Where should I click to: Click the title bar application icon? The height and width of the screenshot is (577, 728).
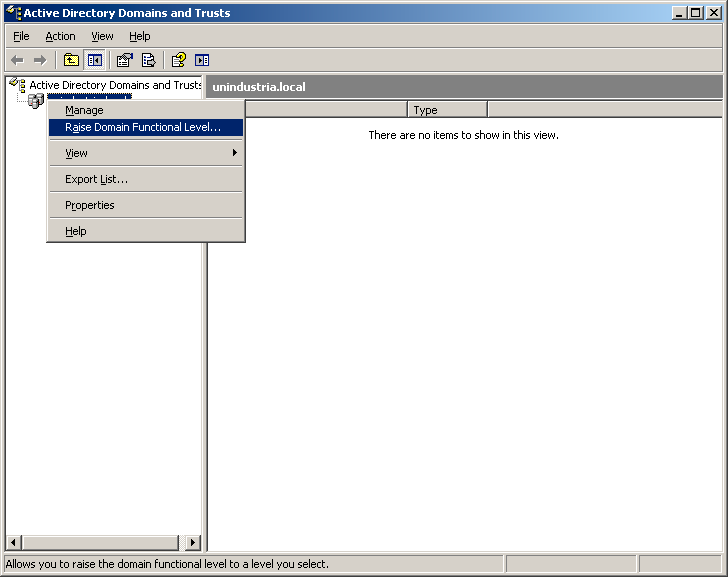click(13, 13)
